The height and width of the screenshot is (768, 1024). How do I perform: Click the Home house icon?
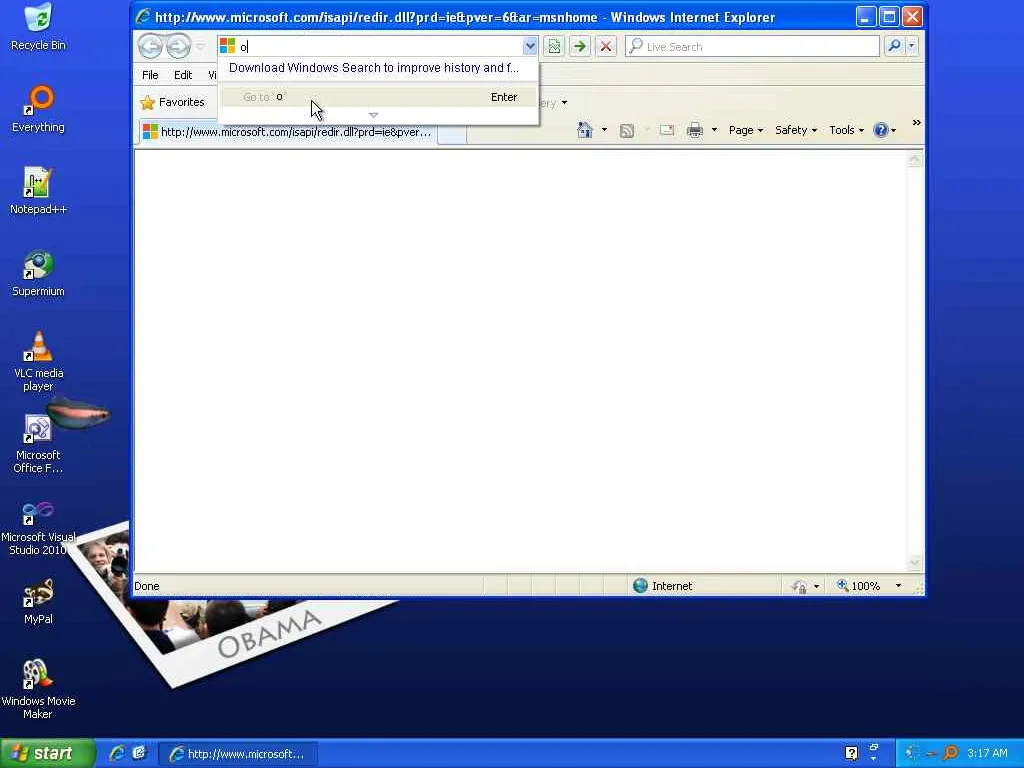click(x=584, y=130)
